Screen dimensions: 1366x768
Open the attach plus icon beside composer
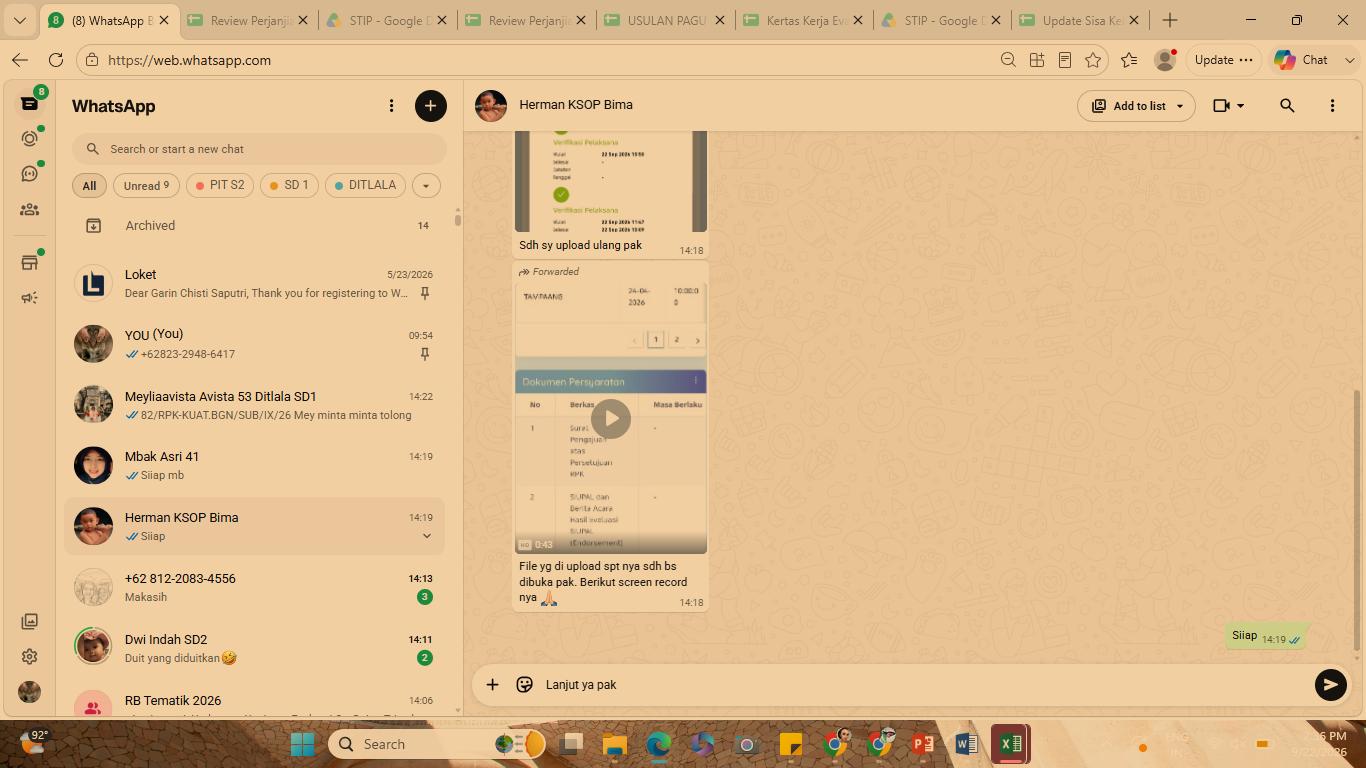pyautogui.click(x=492, y=685)
